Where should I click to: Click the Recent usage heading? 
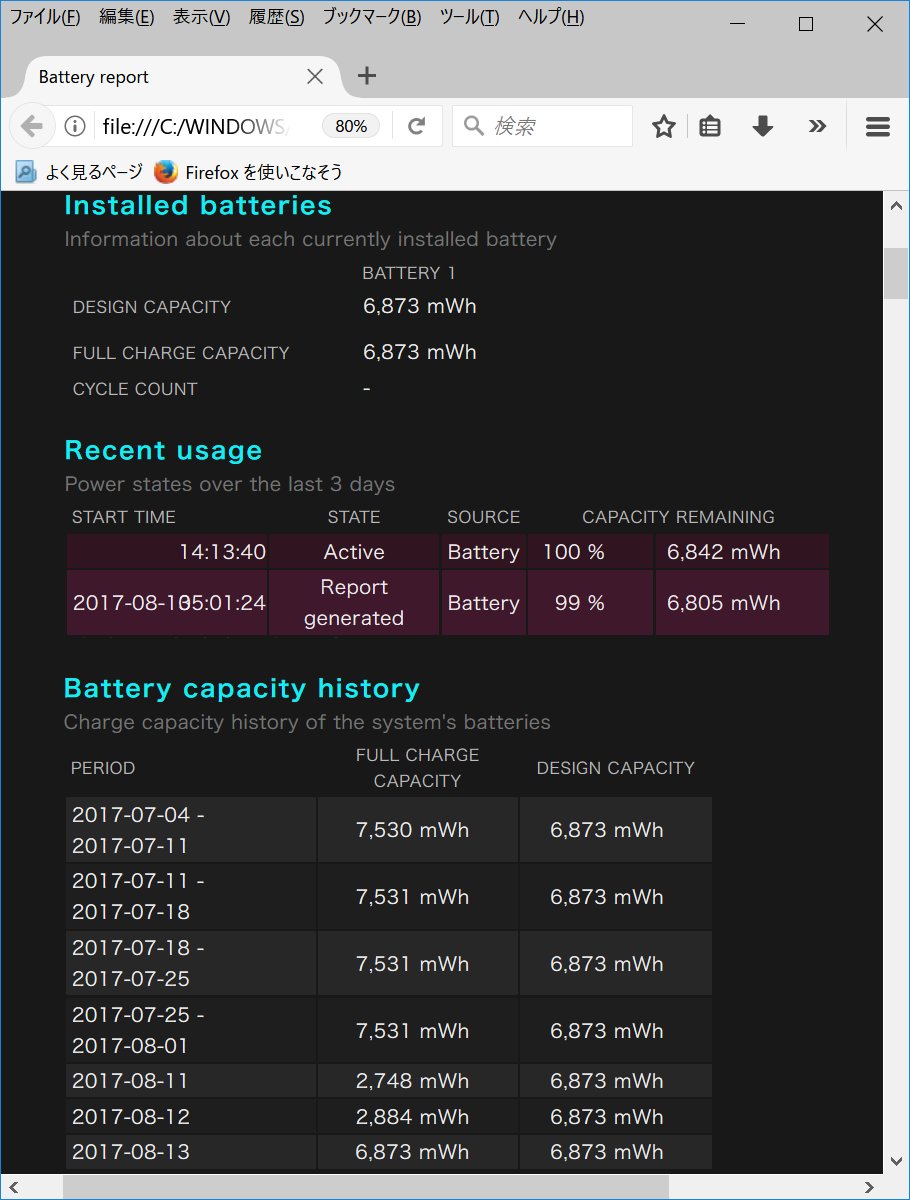click(x=163, y=450)
